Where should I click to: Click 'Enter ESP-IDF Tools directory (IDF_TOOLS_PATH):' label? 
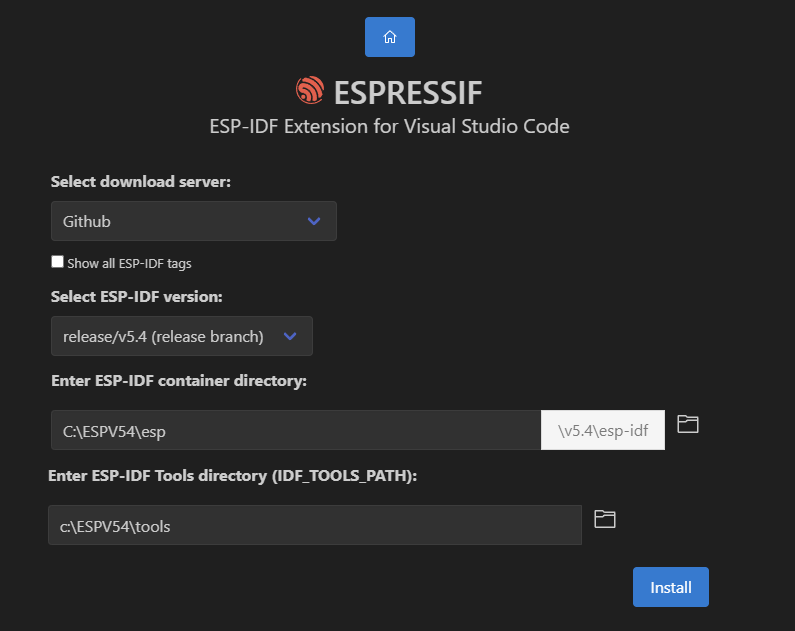(233, 475)
